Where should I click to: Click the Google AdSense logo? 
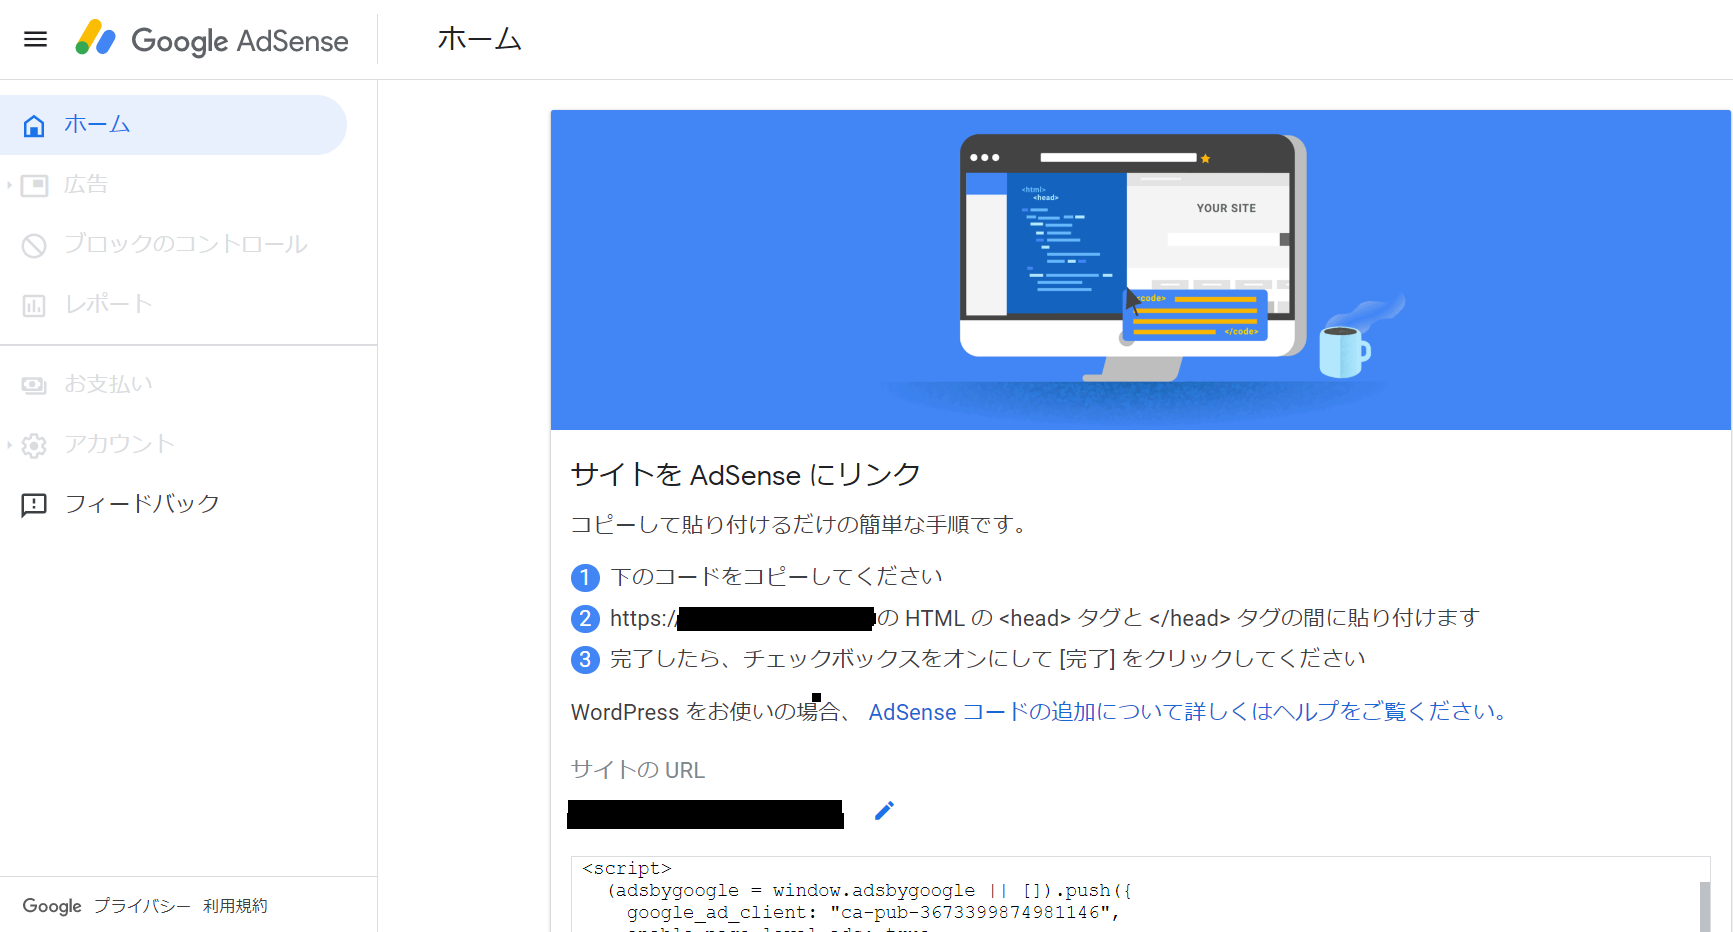(x=213, y=40)
